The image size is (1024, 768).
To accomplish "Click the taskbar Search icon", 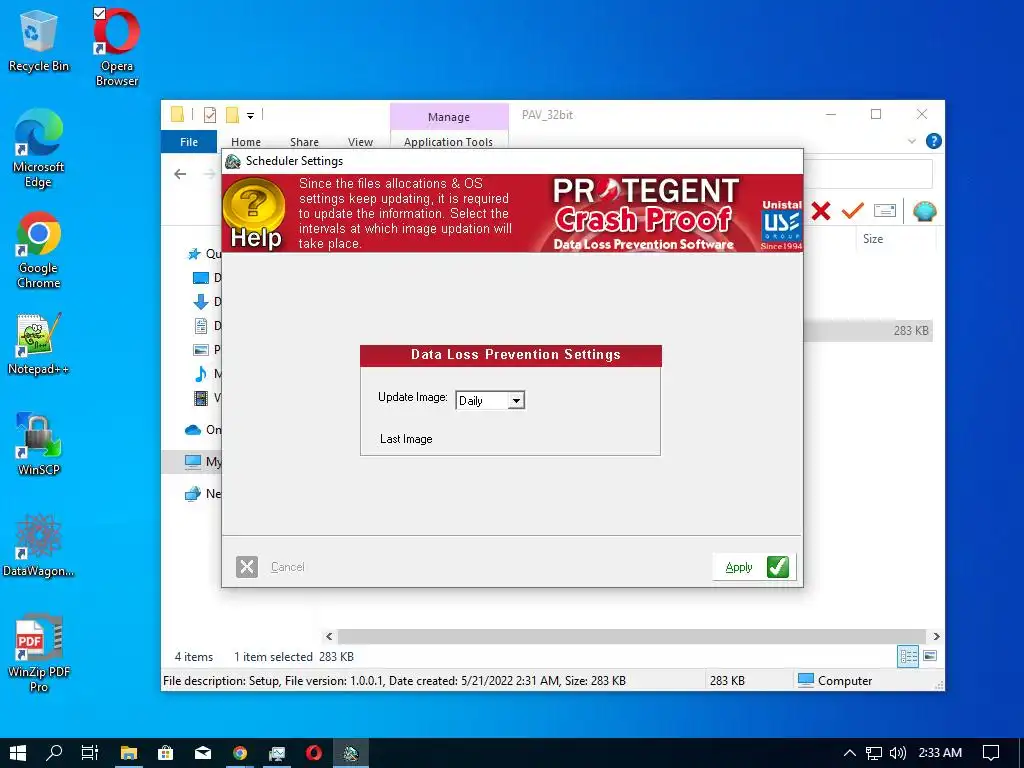I will (x=54, y=753).
